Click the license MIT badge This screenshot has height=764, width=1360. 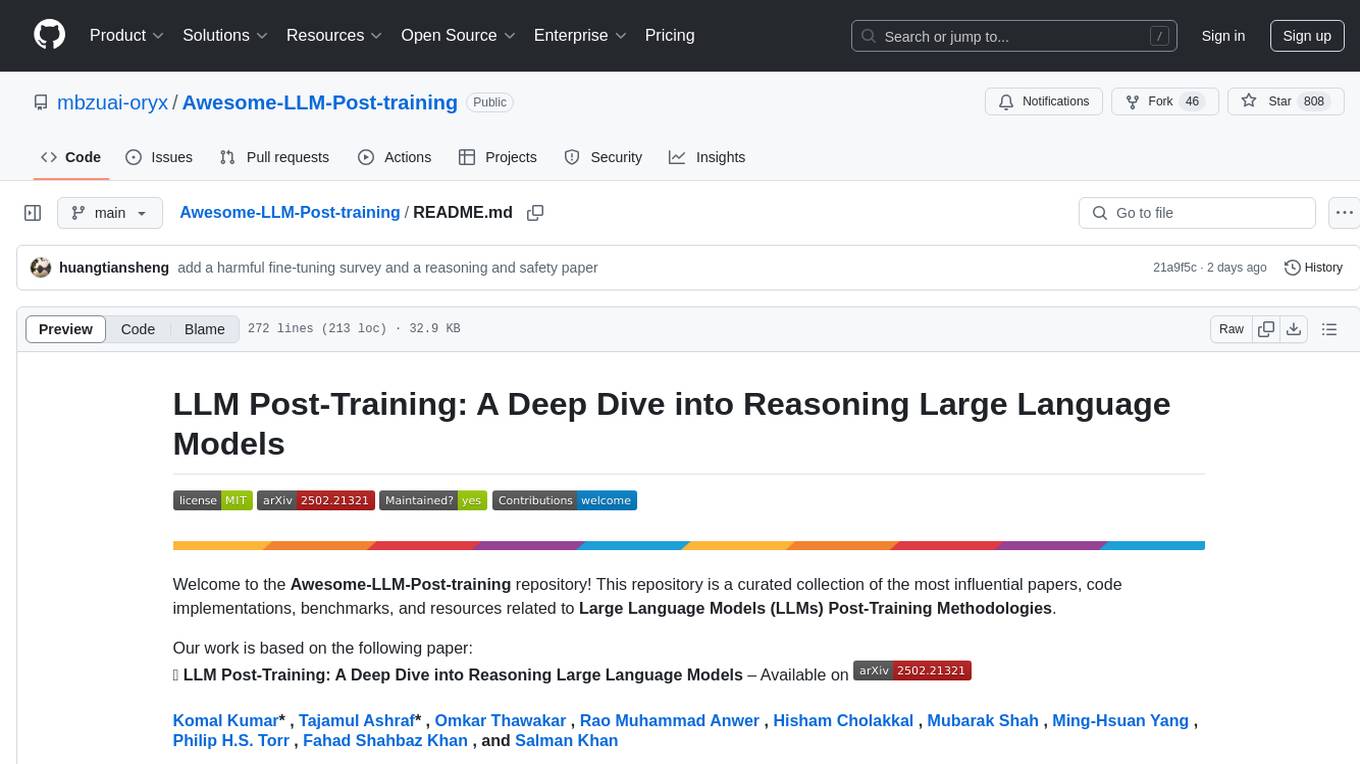pos(212,500)
